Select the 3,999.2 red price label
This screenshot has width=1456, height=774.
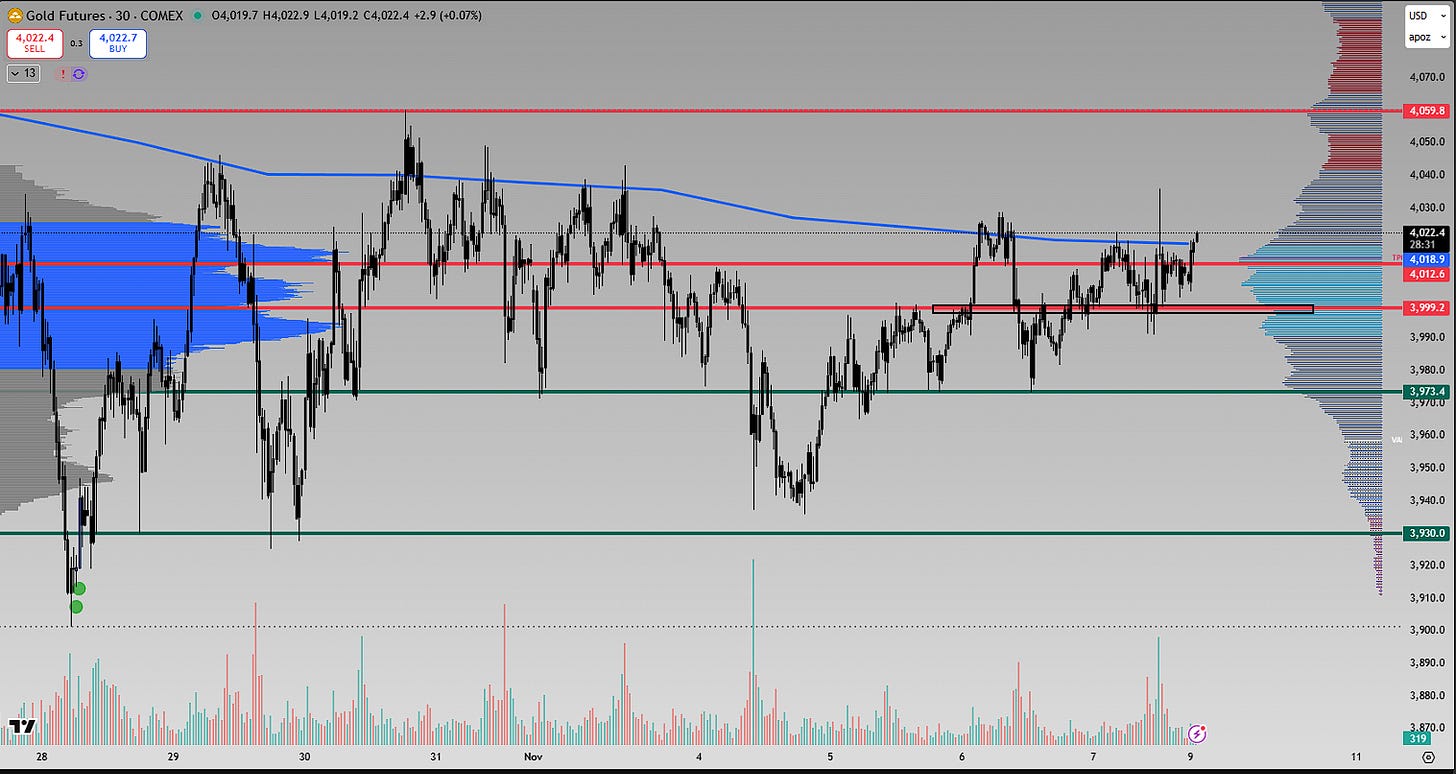click(1426, 308)
